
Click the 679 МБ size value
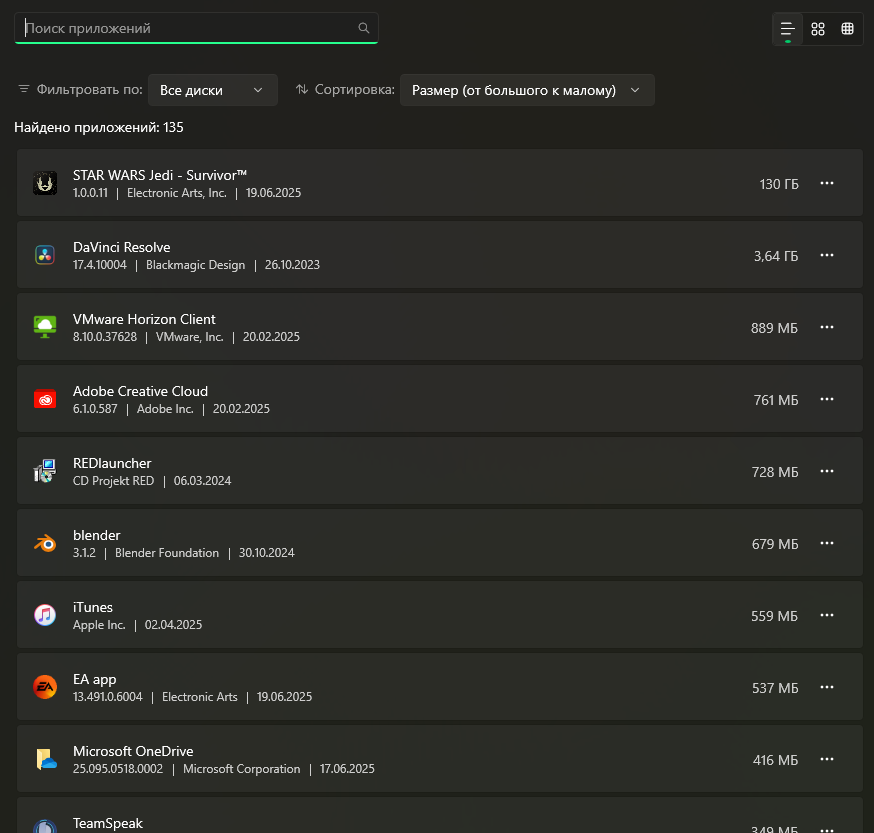[775, 544]
